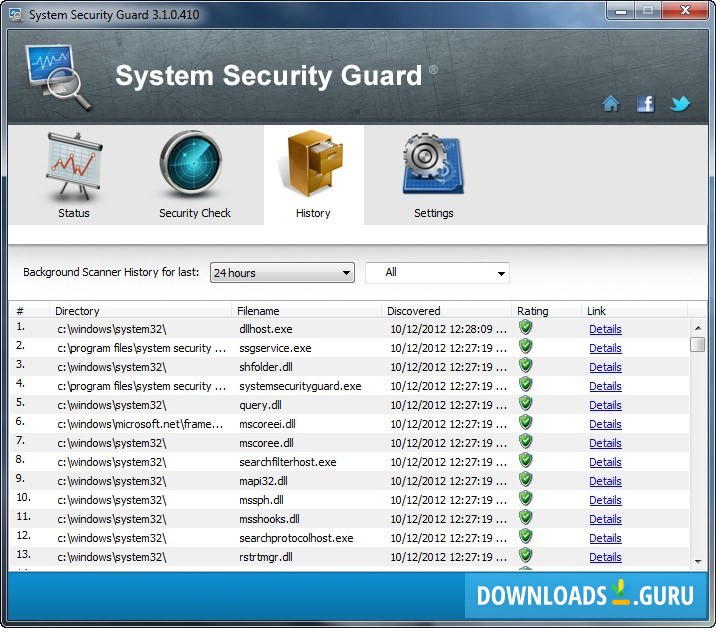Switch to the Status tab label
Screen dimensions: 716x628
pyautogui.click(x=74, y=213)
